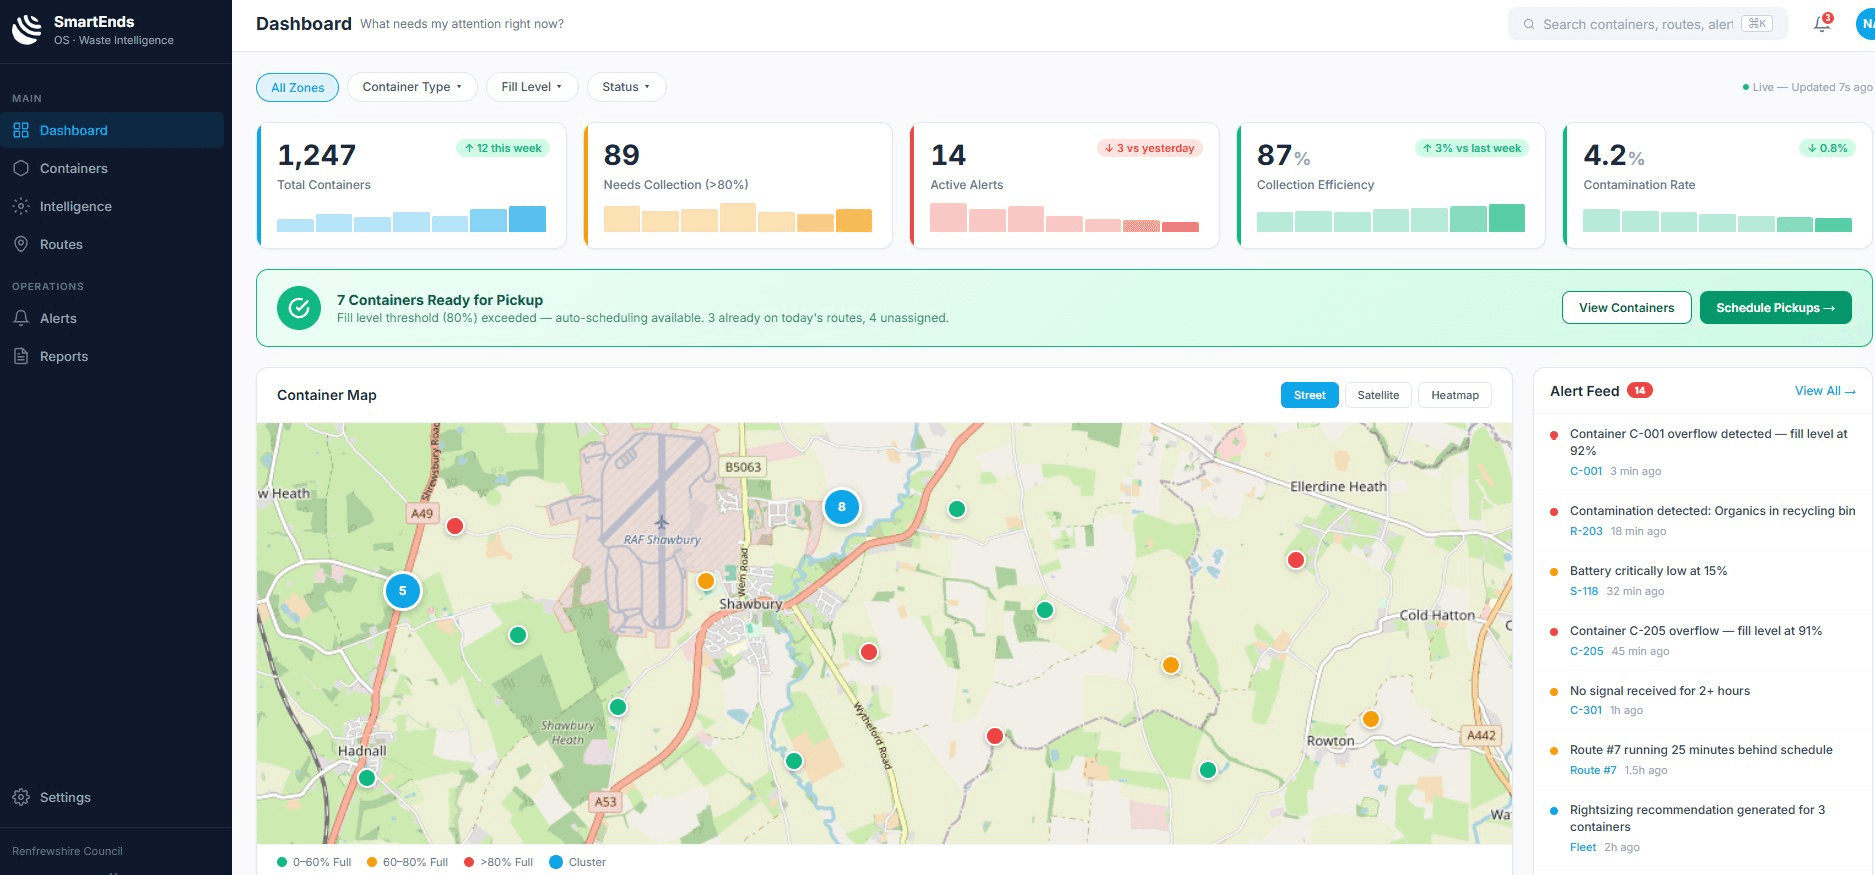1875x875 pixels.
Task: Select the All Zones filter
Action: (297, 87)
